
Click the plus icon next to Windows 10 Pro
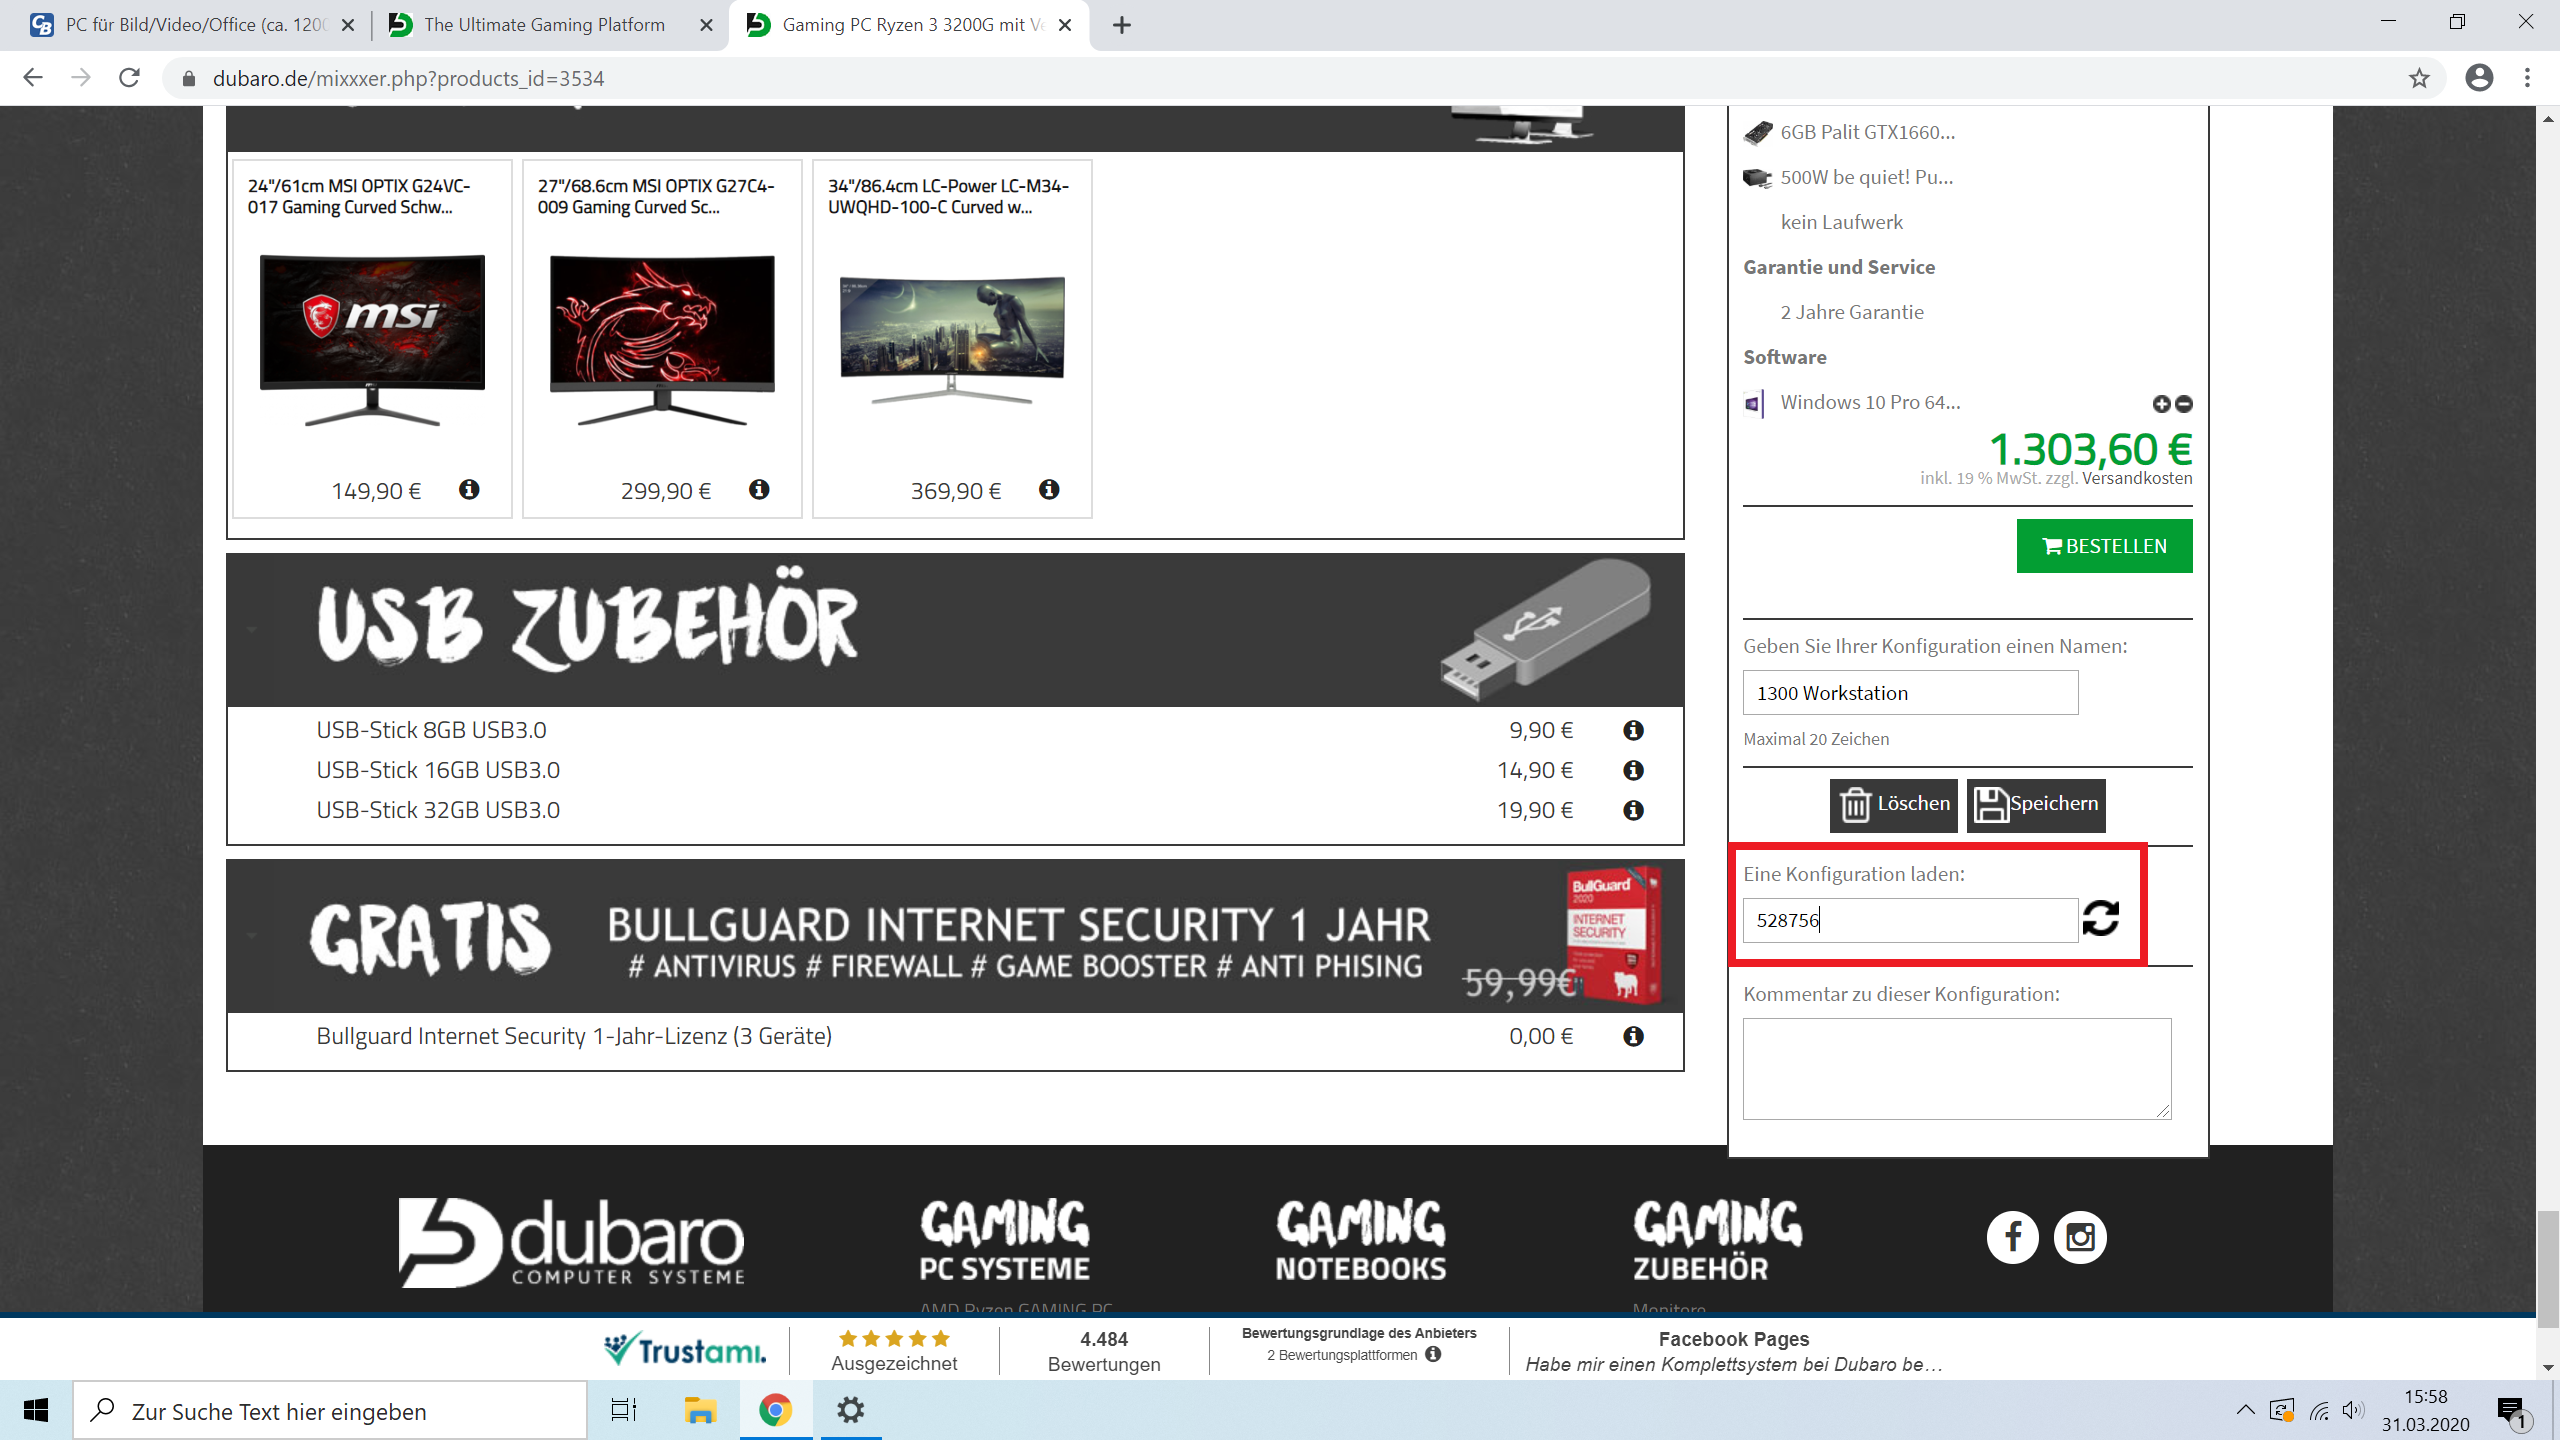[x=2162, y=404]
